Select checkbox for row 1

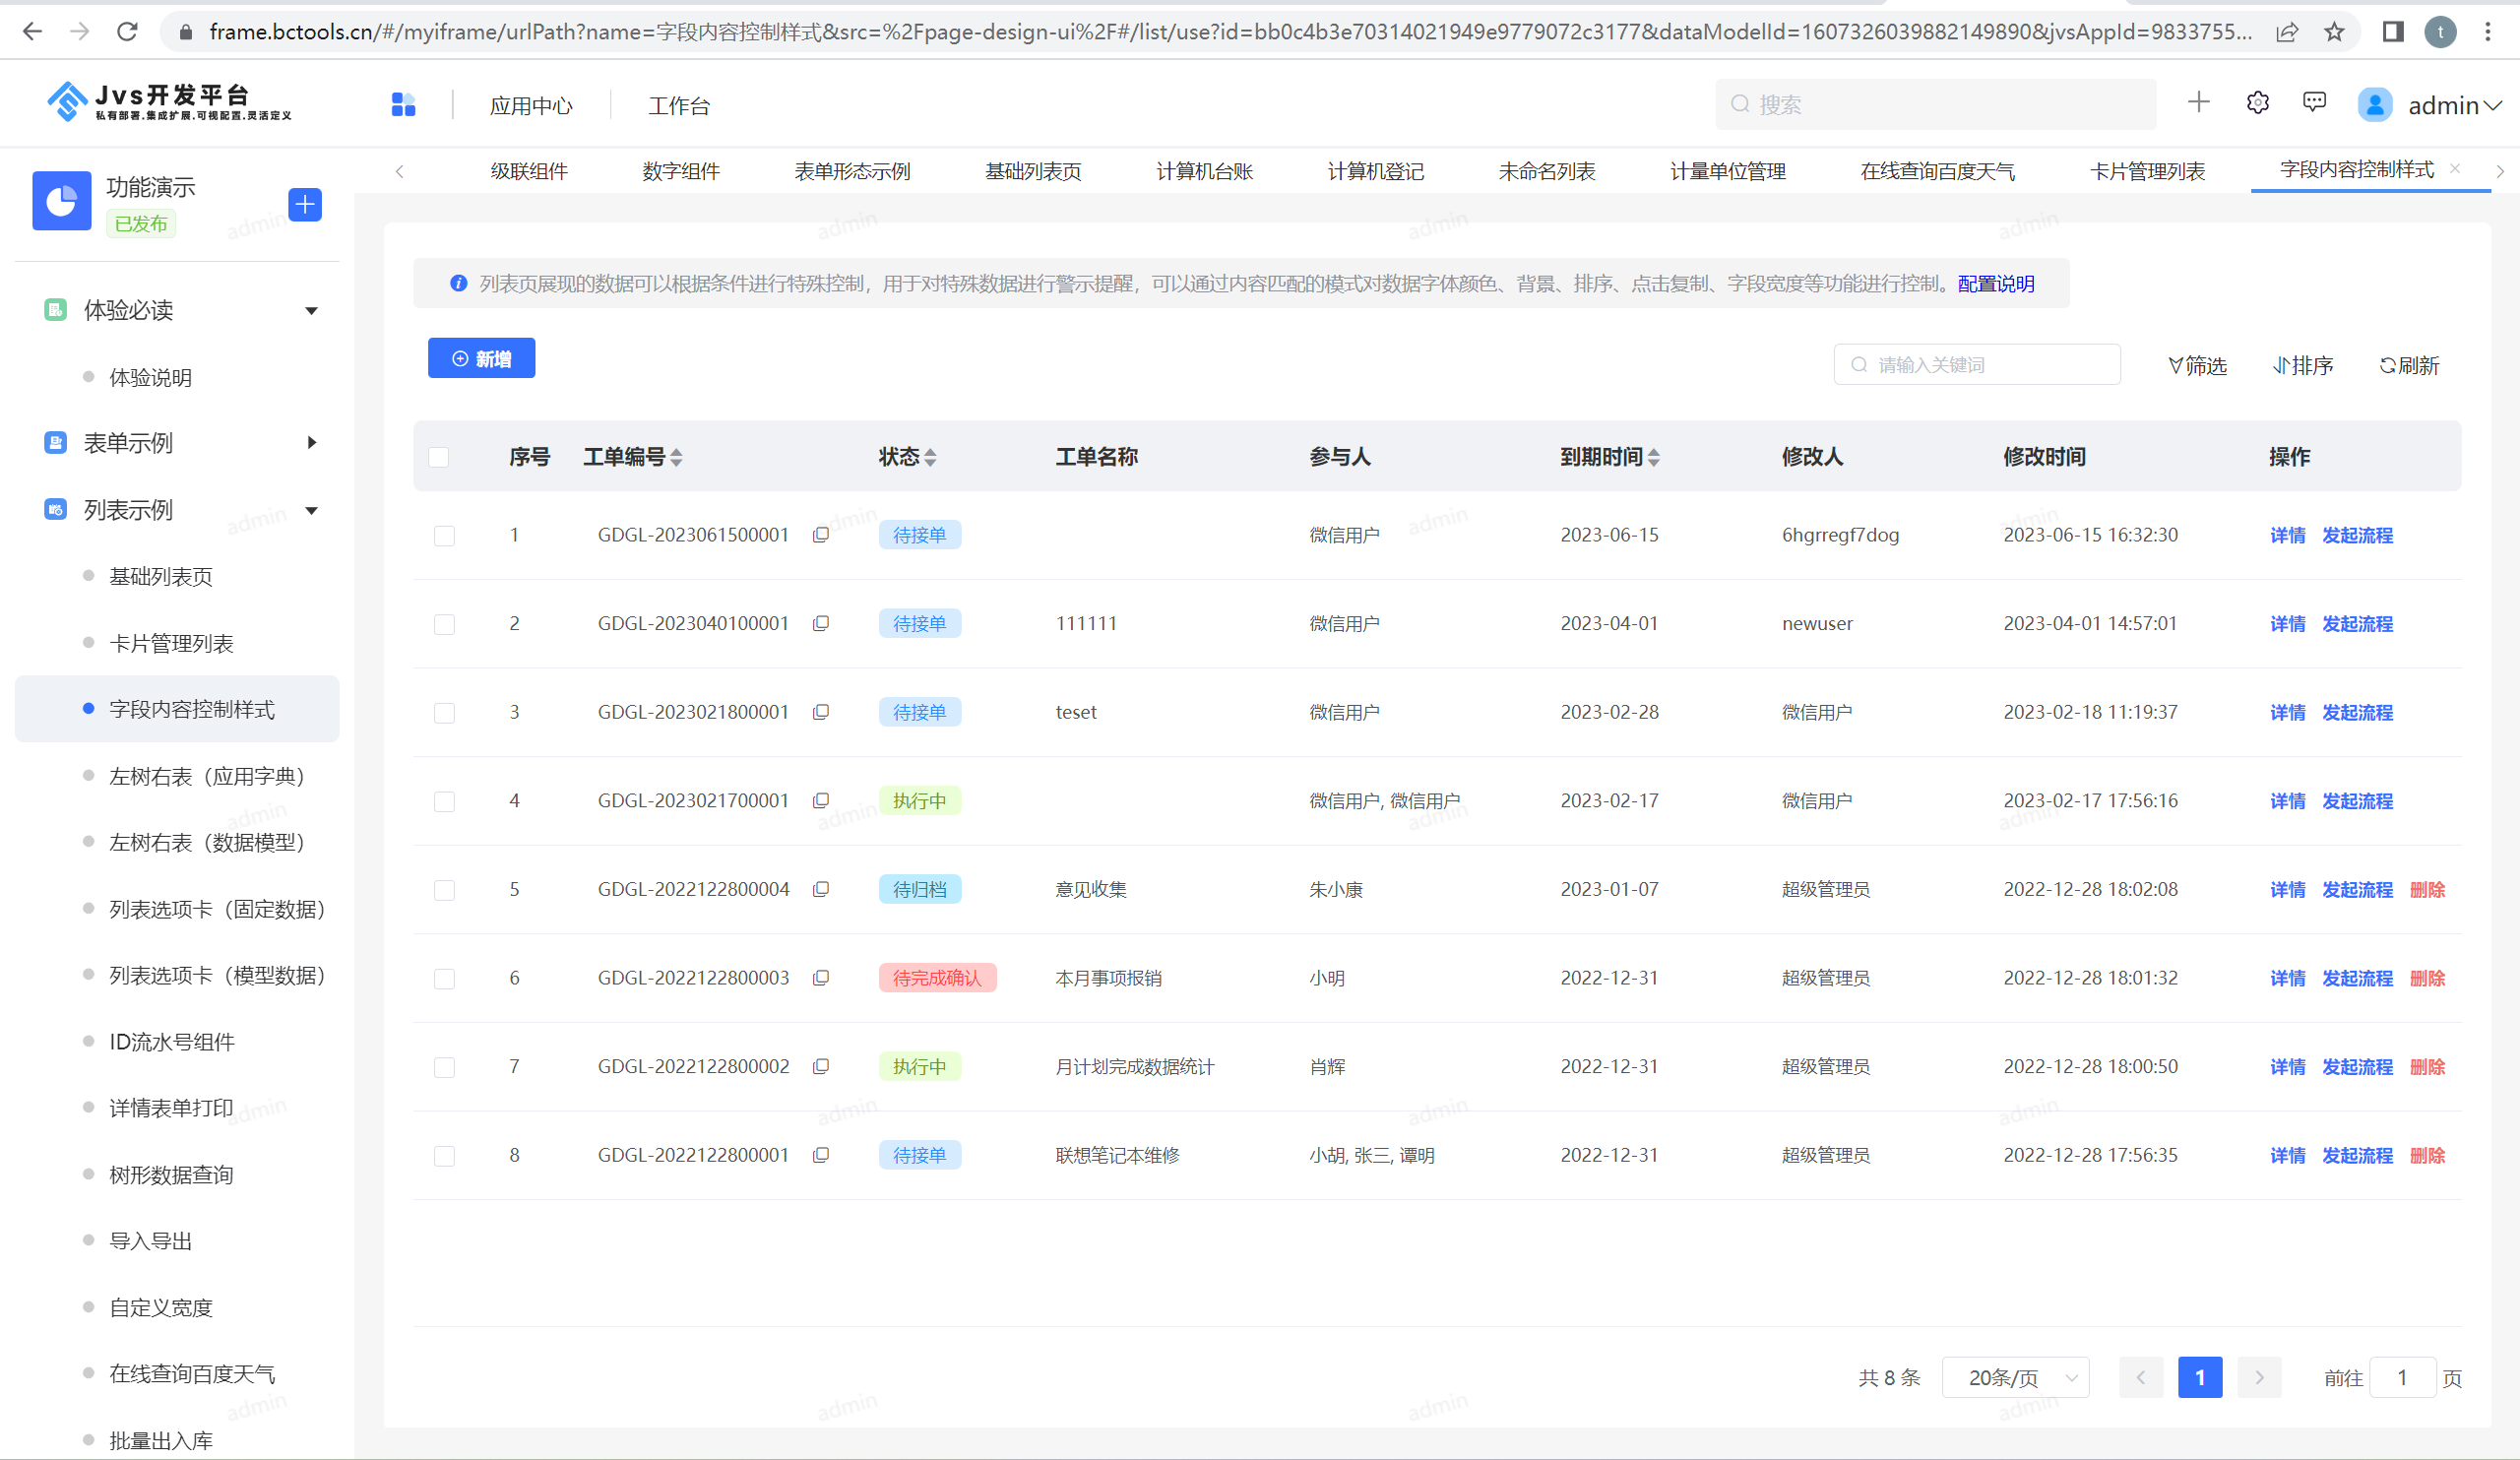coord(445,536)
